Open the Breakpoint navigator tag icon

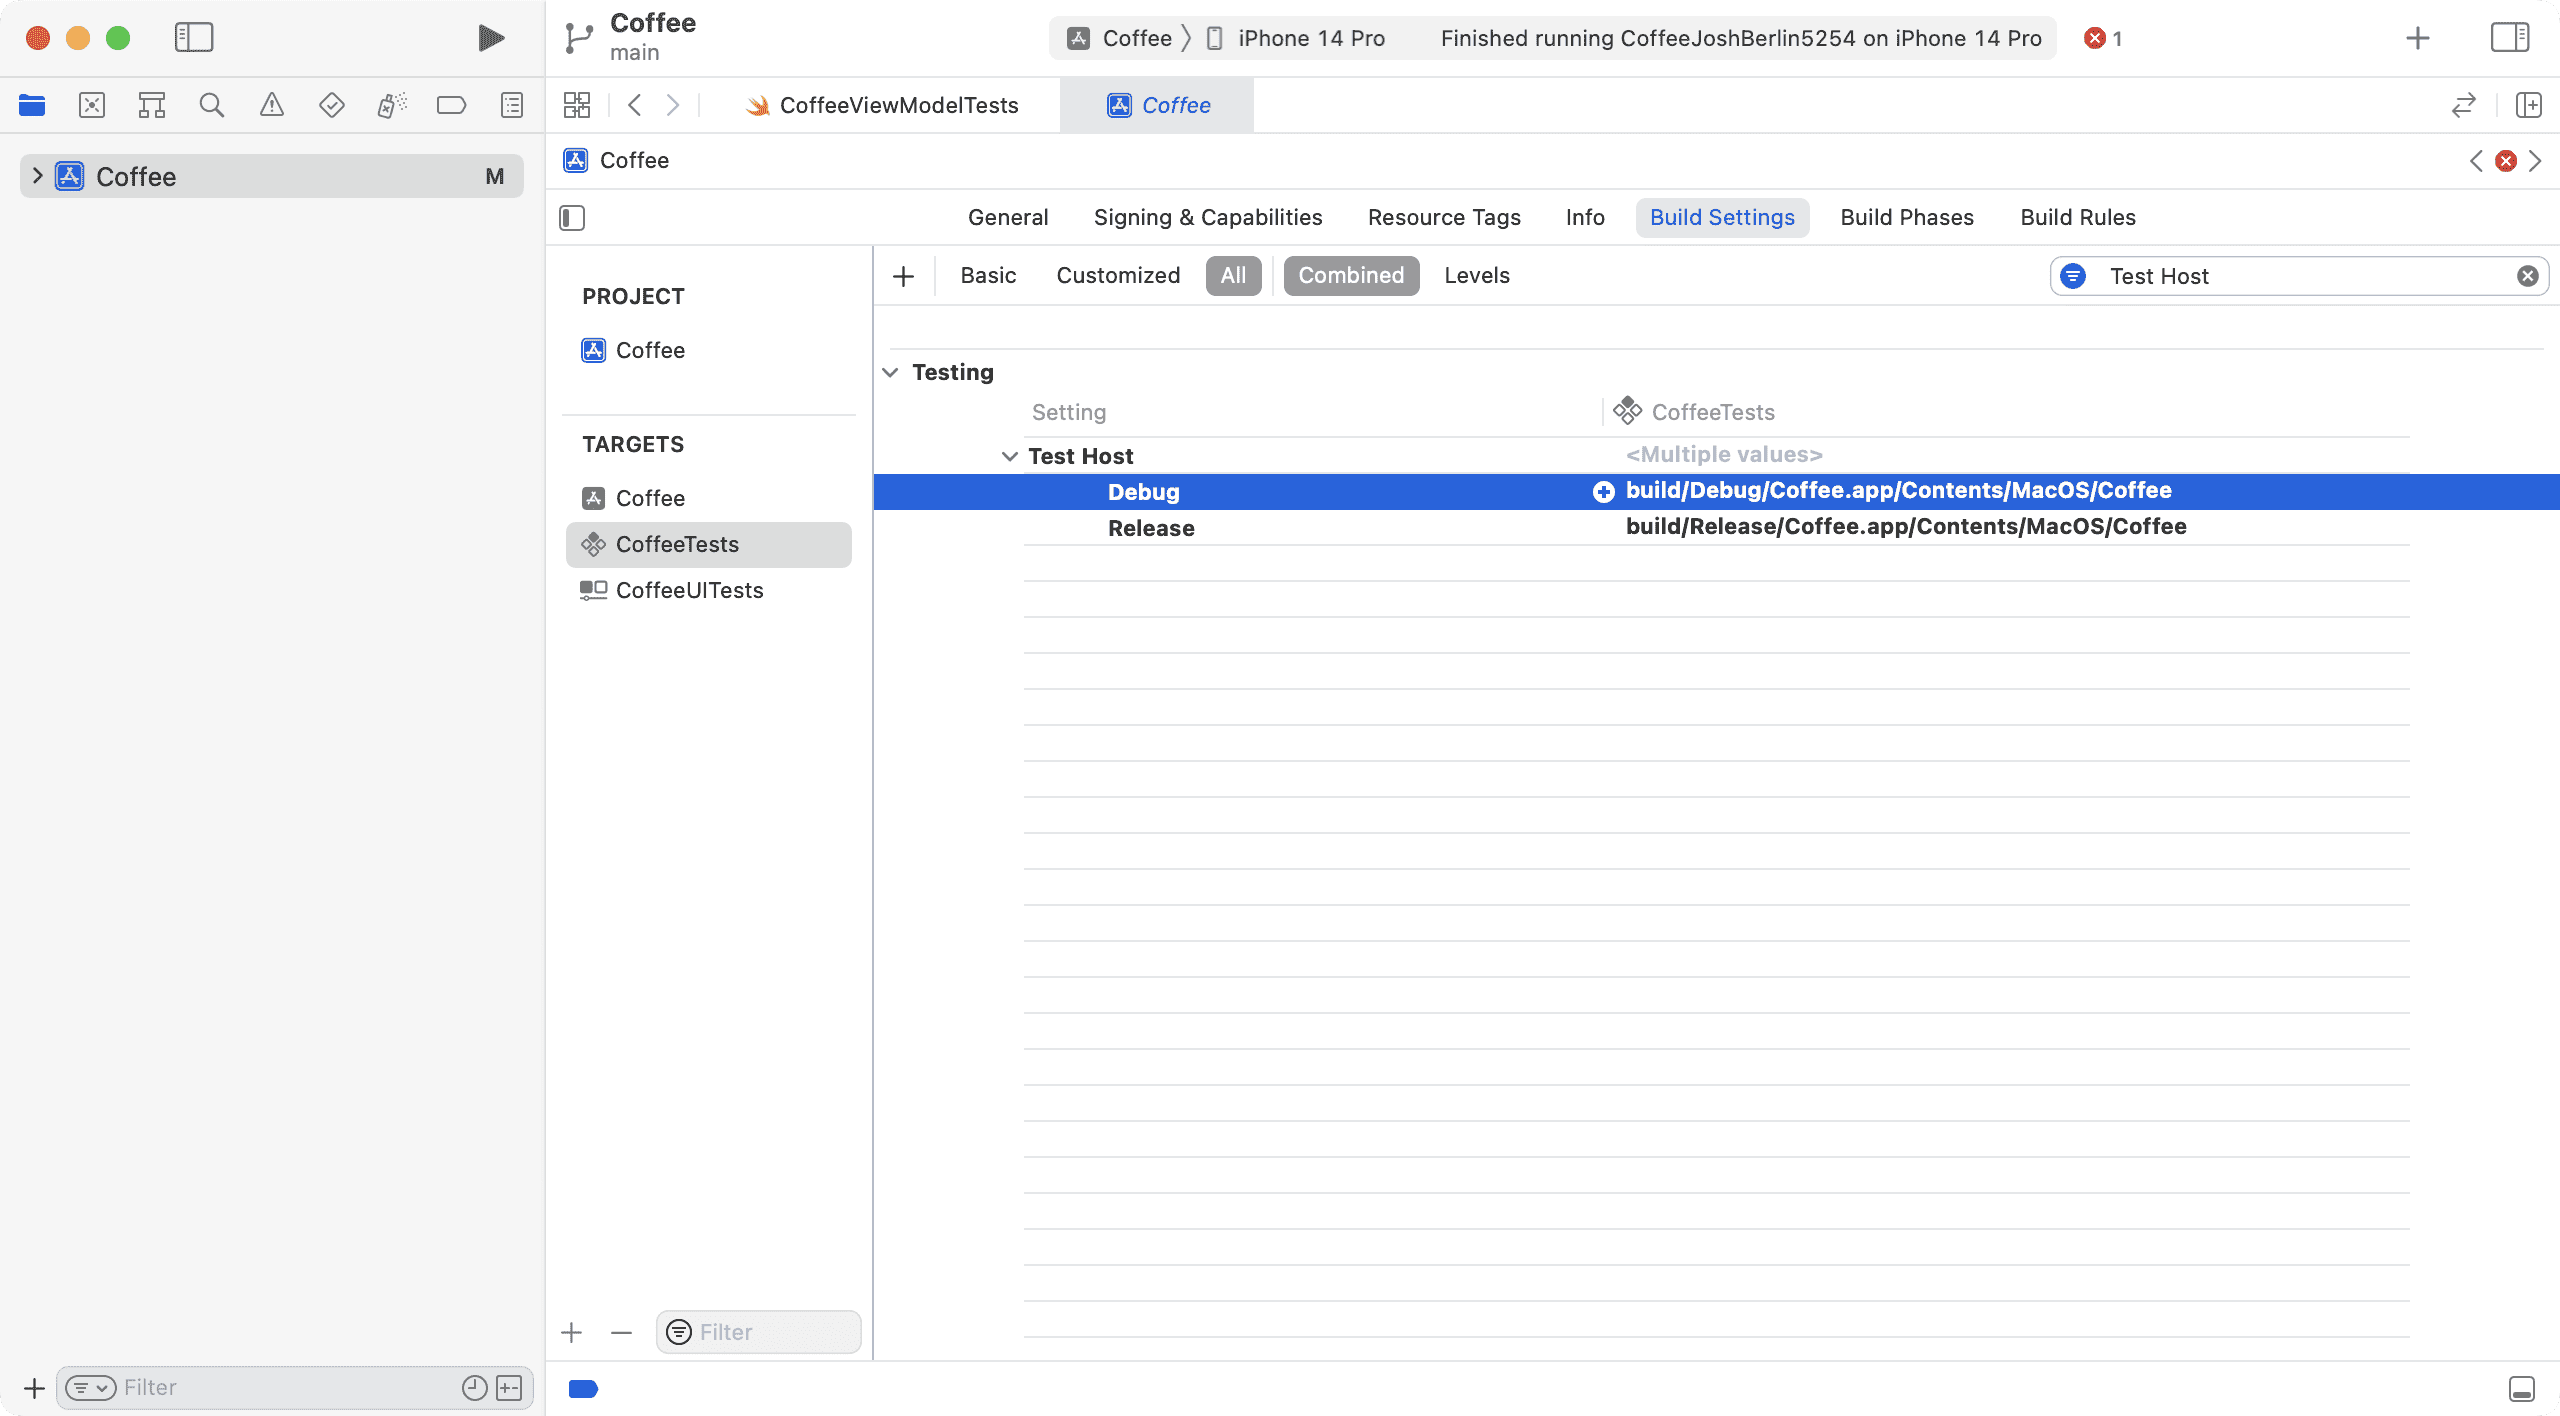pyautogui.click(x=451, y=104)
